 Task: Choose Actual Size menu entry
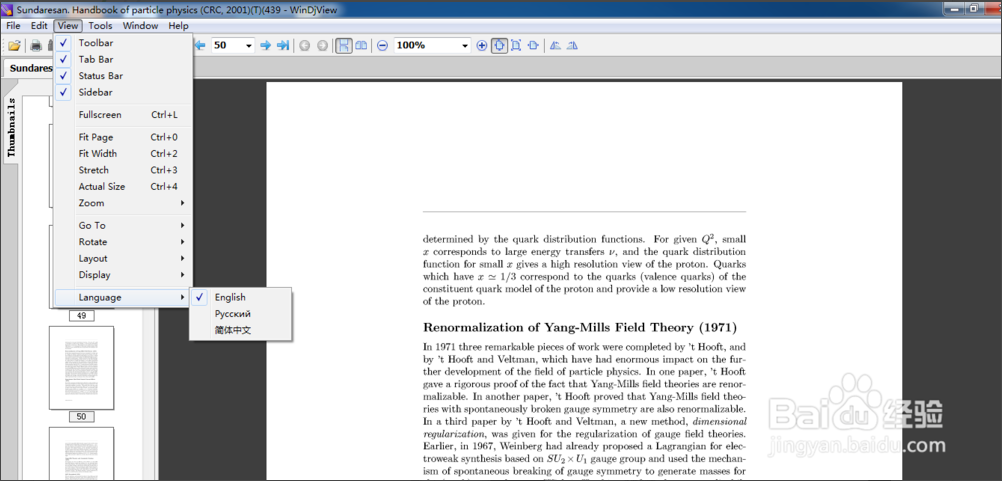click(123, 187)
